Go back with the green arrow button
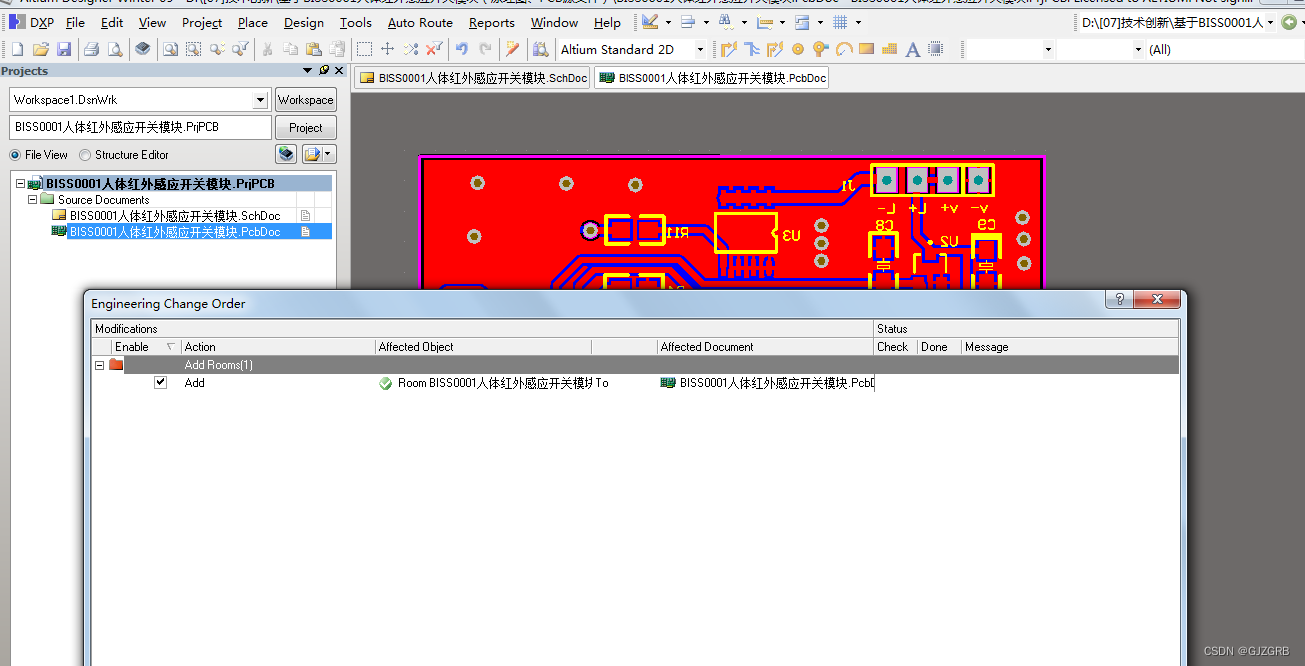This screenshot has height=666, width=1305. click(1289, 22)
